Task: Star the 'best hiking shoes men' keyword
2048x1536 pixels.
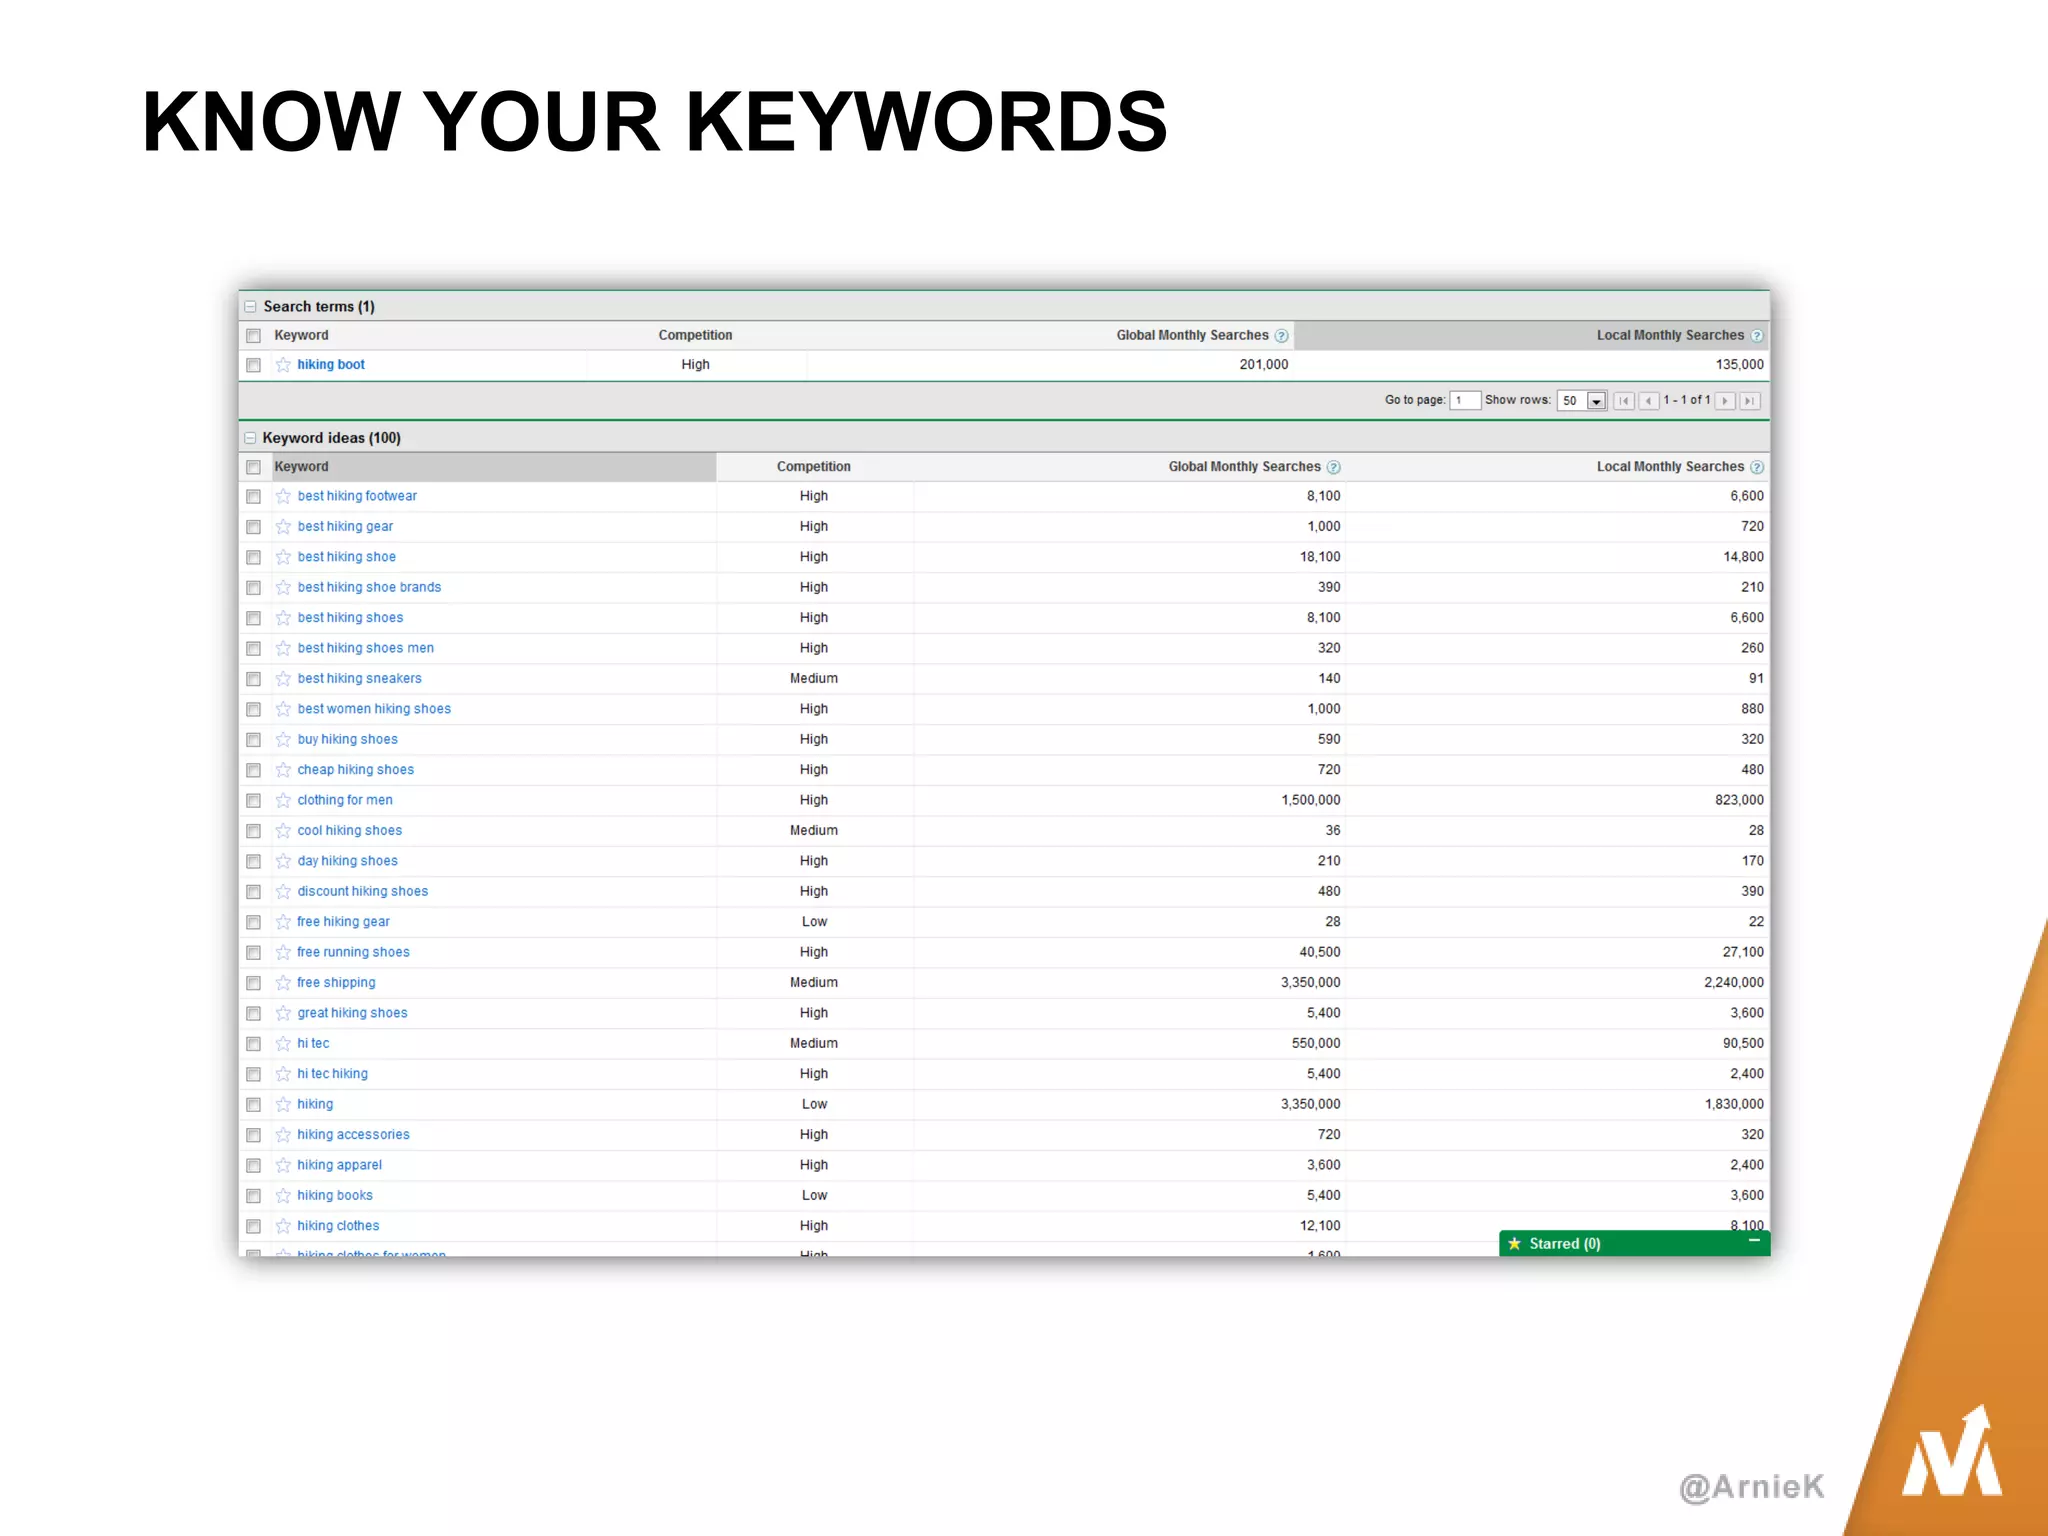Action: pos(283,648)
